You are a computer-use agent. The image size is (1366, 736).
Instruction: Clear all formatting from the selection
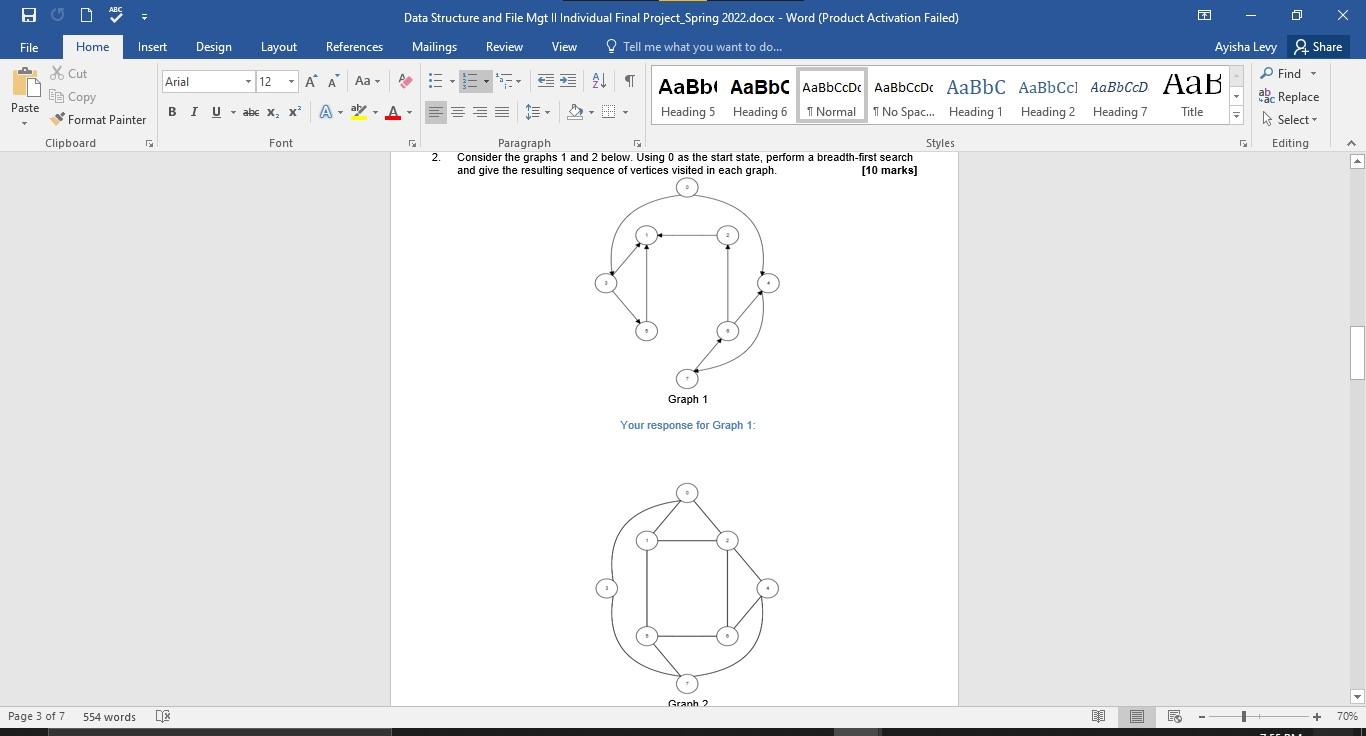pos(405,81)
